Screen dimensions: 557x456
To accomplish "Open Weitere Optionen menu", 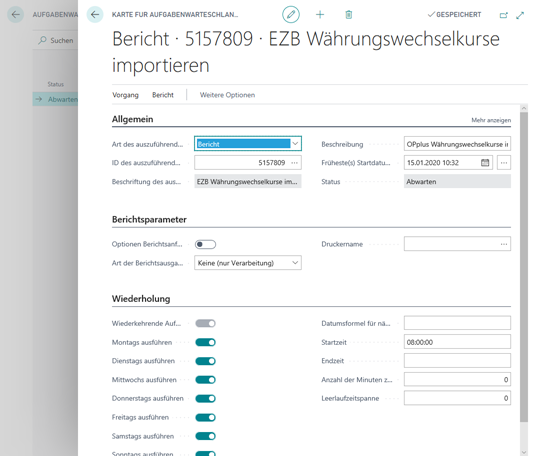I will tap(227, 95).
